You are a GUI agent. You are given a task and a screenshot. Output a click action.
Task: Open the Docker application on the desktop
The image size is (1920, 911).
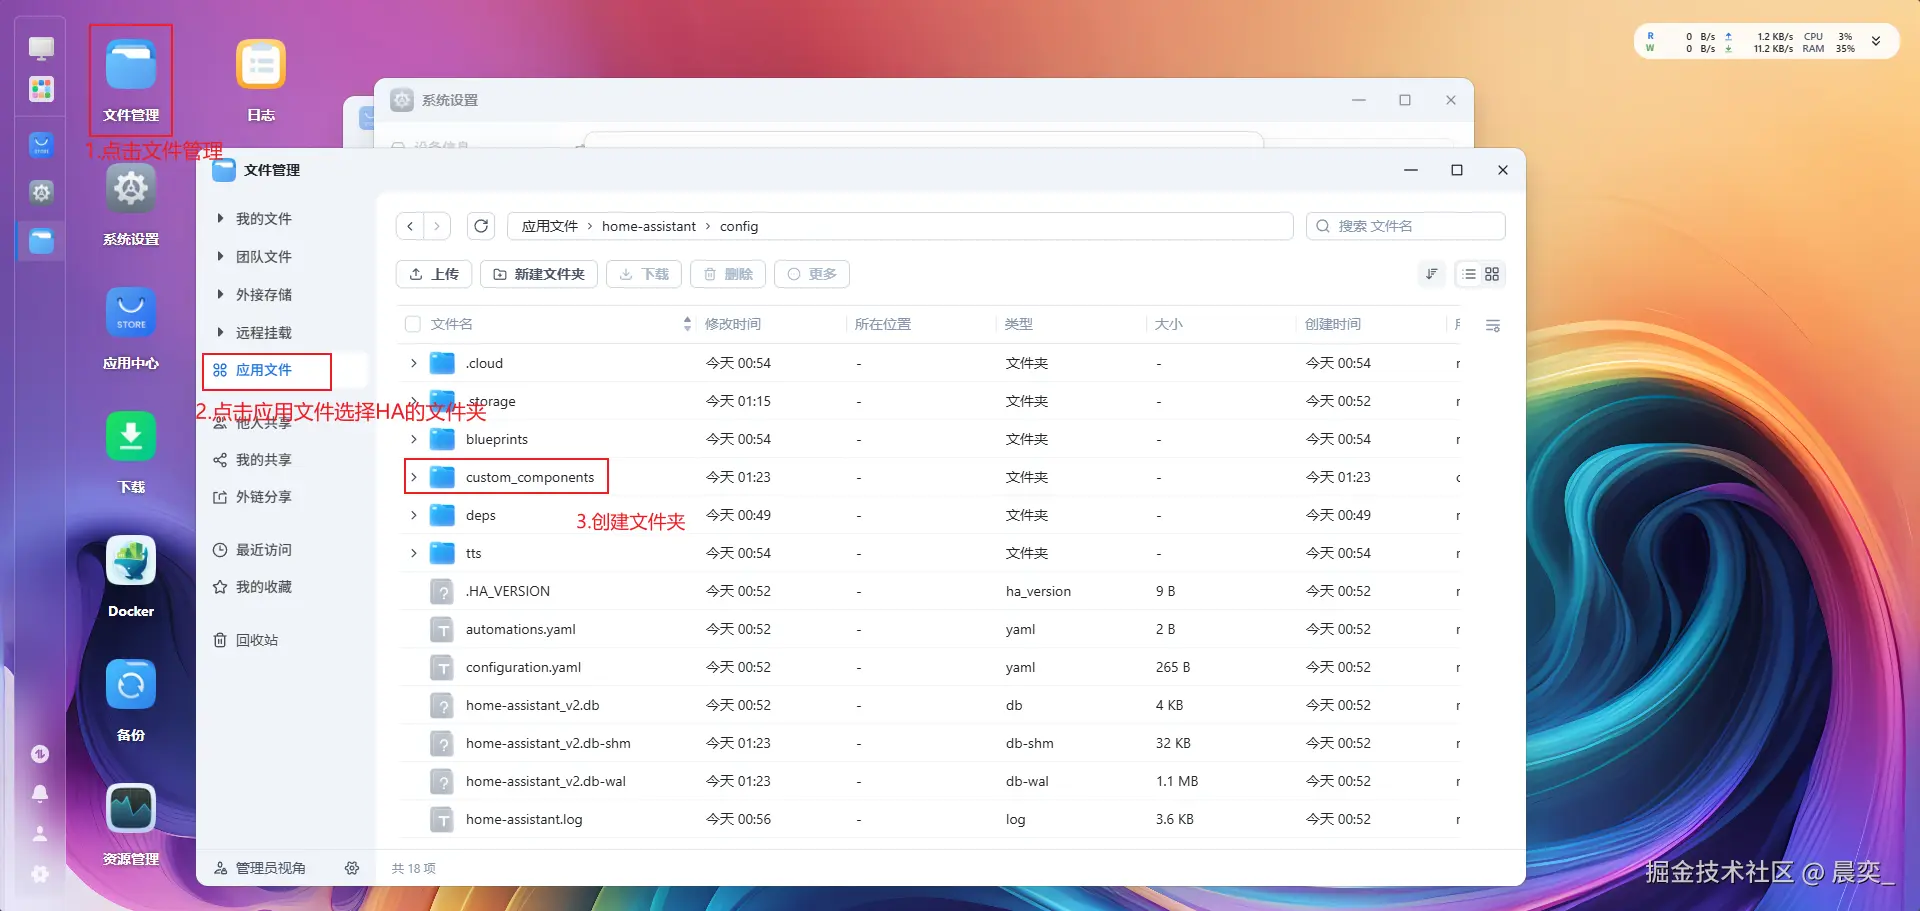click(x=130, y=560)
